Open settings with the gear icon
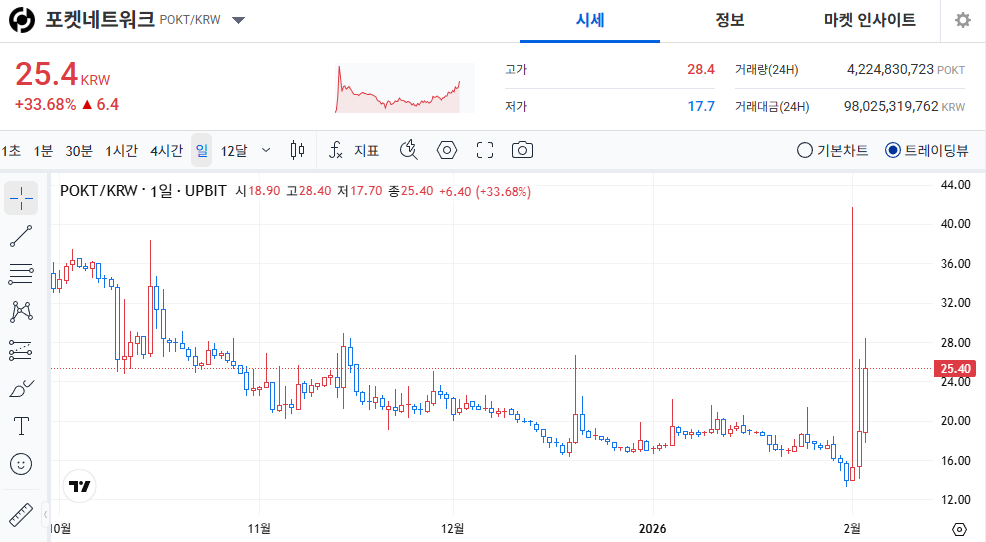Image resolution: width=986 pixels, height=542 pixels. (x=962, y=21)
